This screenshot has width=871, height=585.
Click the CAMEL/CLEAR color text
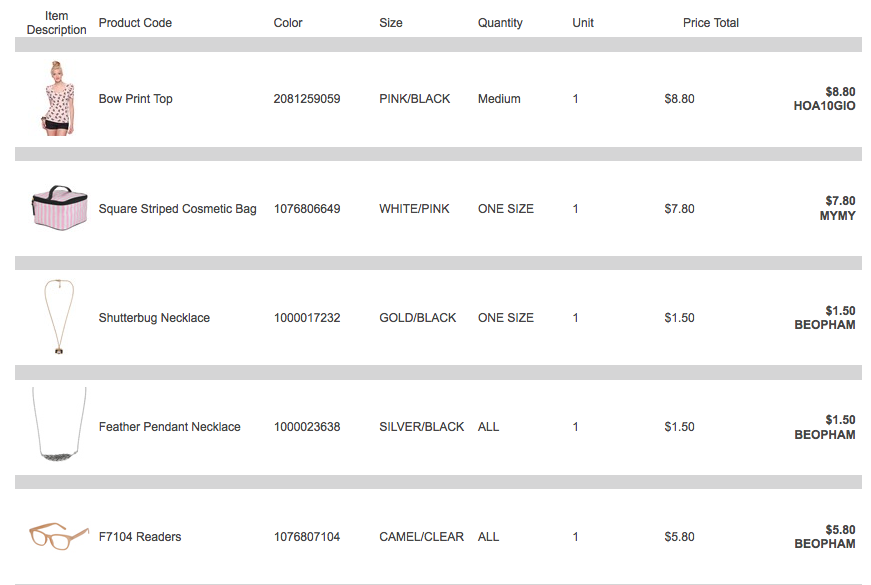tap(422, 537)
